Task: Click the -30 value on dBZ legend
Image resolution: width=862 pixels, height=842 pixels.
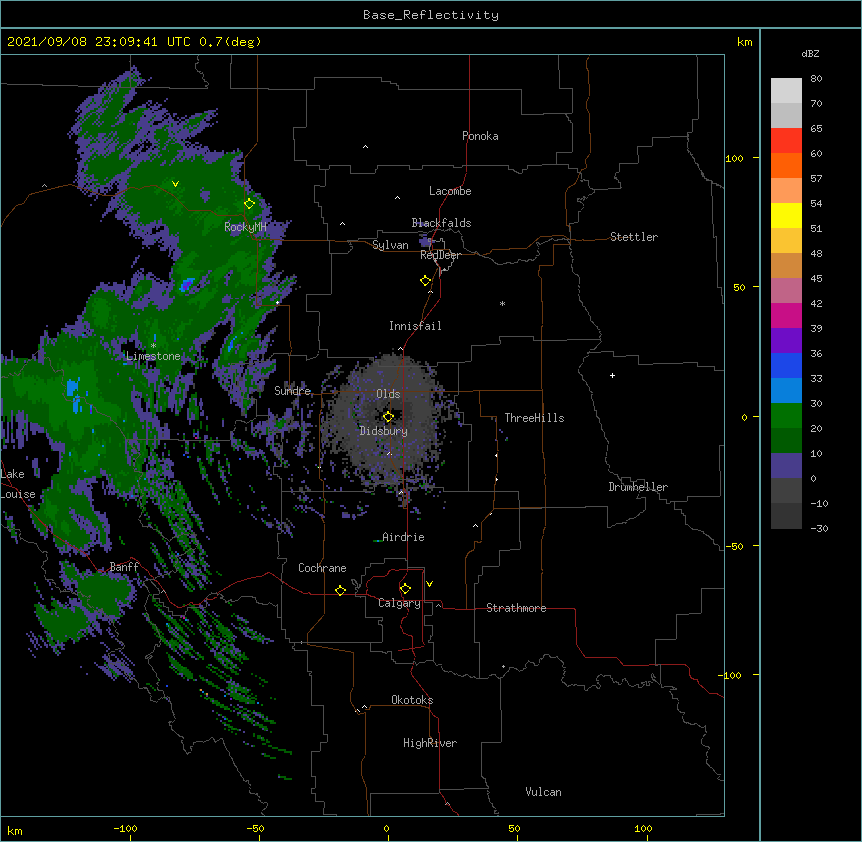Action: click(x=819, y=529)
